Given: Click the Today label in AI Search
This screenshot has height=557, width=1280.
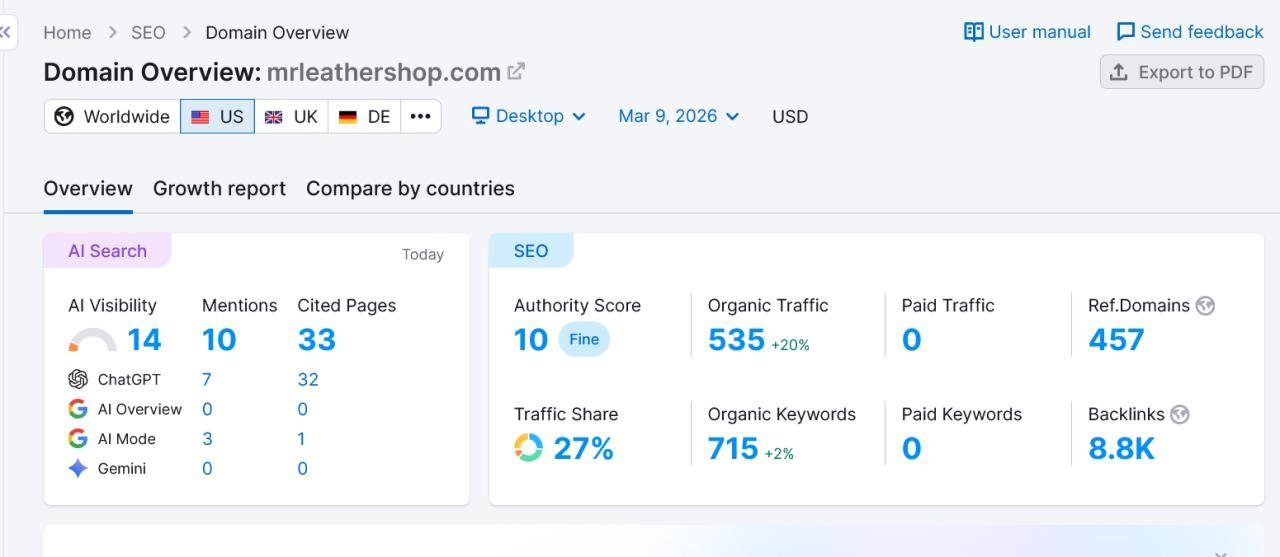Looking at the screenshot, I should pos(423,254).
